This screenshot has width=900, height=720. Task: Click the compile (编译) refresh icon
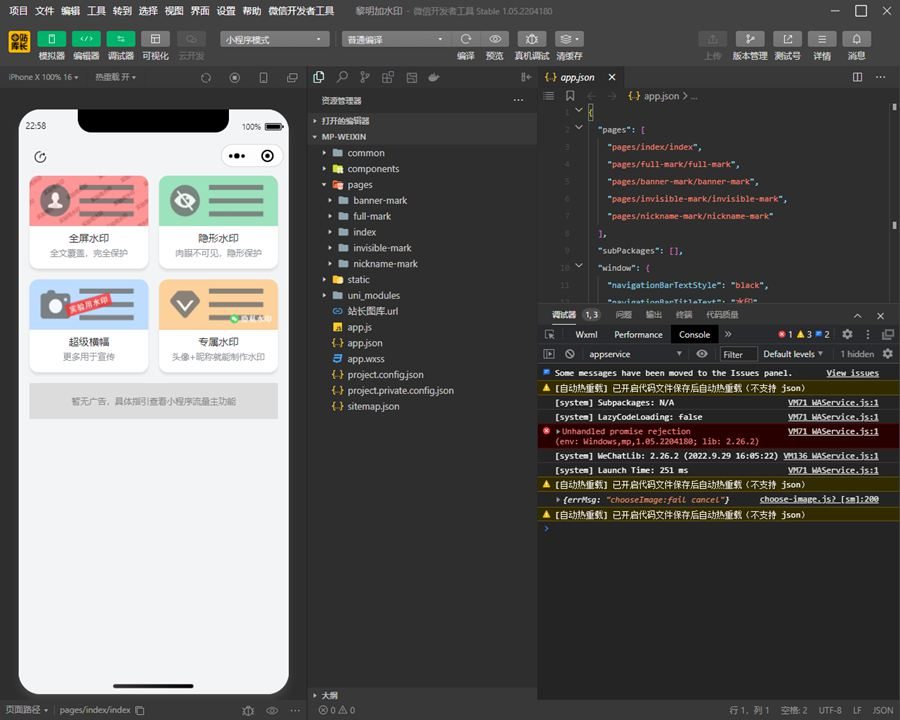point(466,39)
